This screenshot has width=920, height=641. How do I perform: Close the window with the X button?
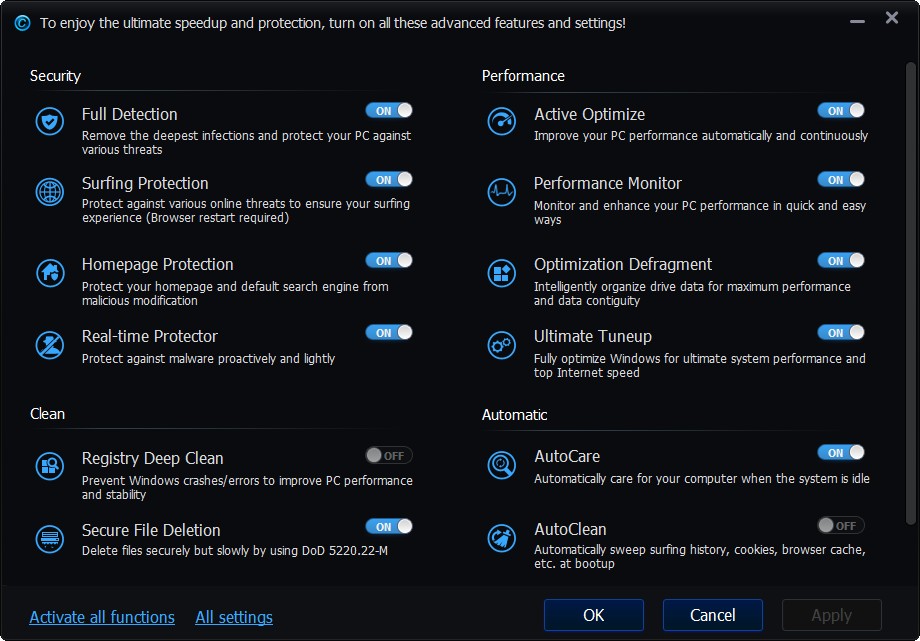click(x=892, y=18)
